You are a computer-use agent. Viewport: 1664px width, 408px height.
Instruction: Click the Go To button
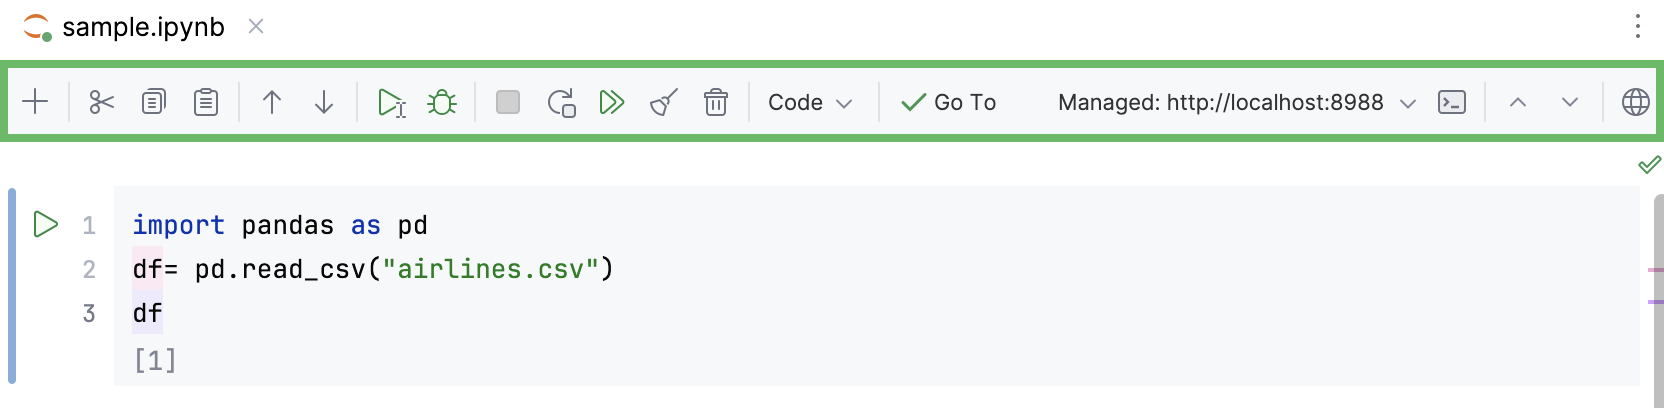pyautogui.click(x=948, y=102)
